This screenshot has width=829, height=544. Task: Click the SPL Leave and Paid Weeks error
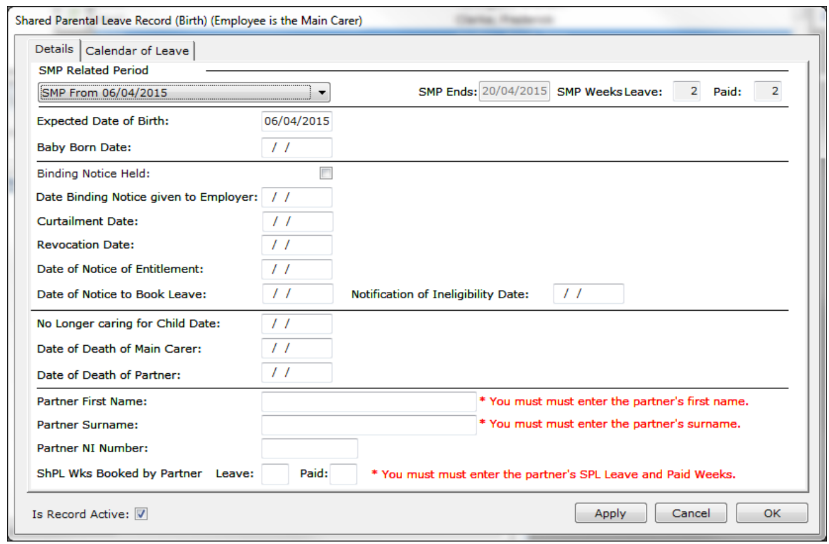coord(554,474)
